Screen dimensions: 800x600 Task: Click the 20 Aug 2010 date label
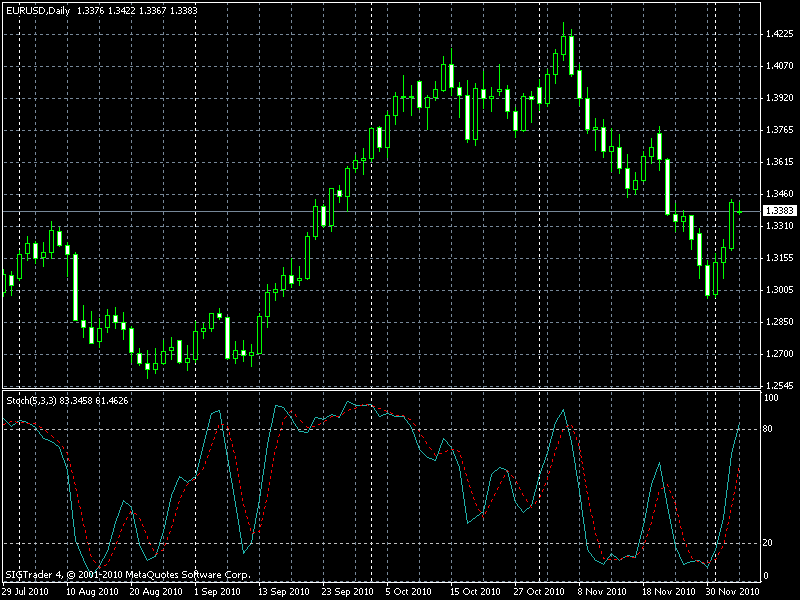click(x=156, y=592)
